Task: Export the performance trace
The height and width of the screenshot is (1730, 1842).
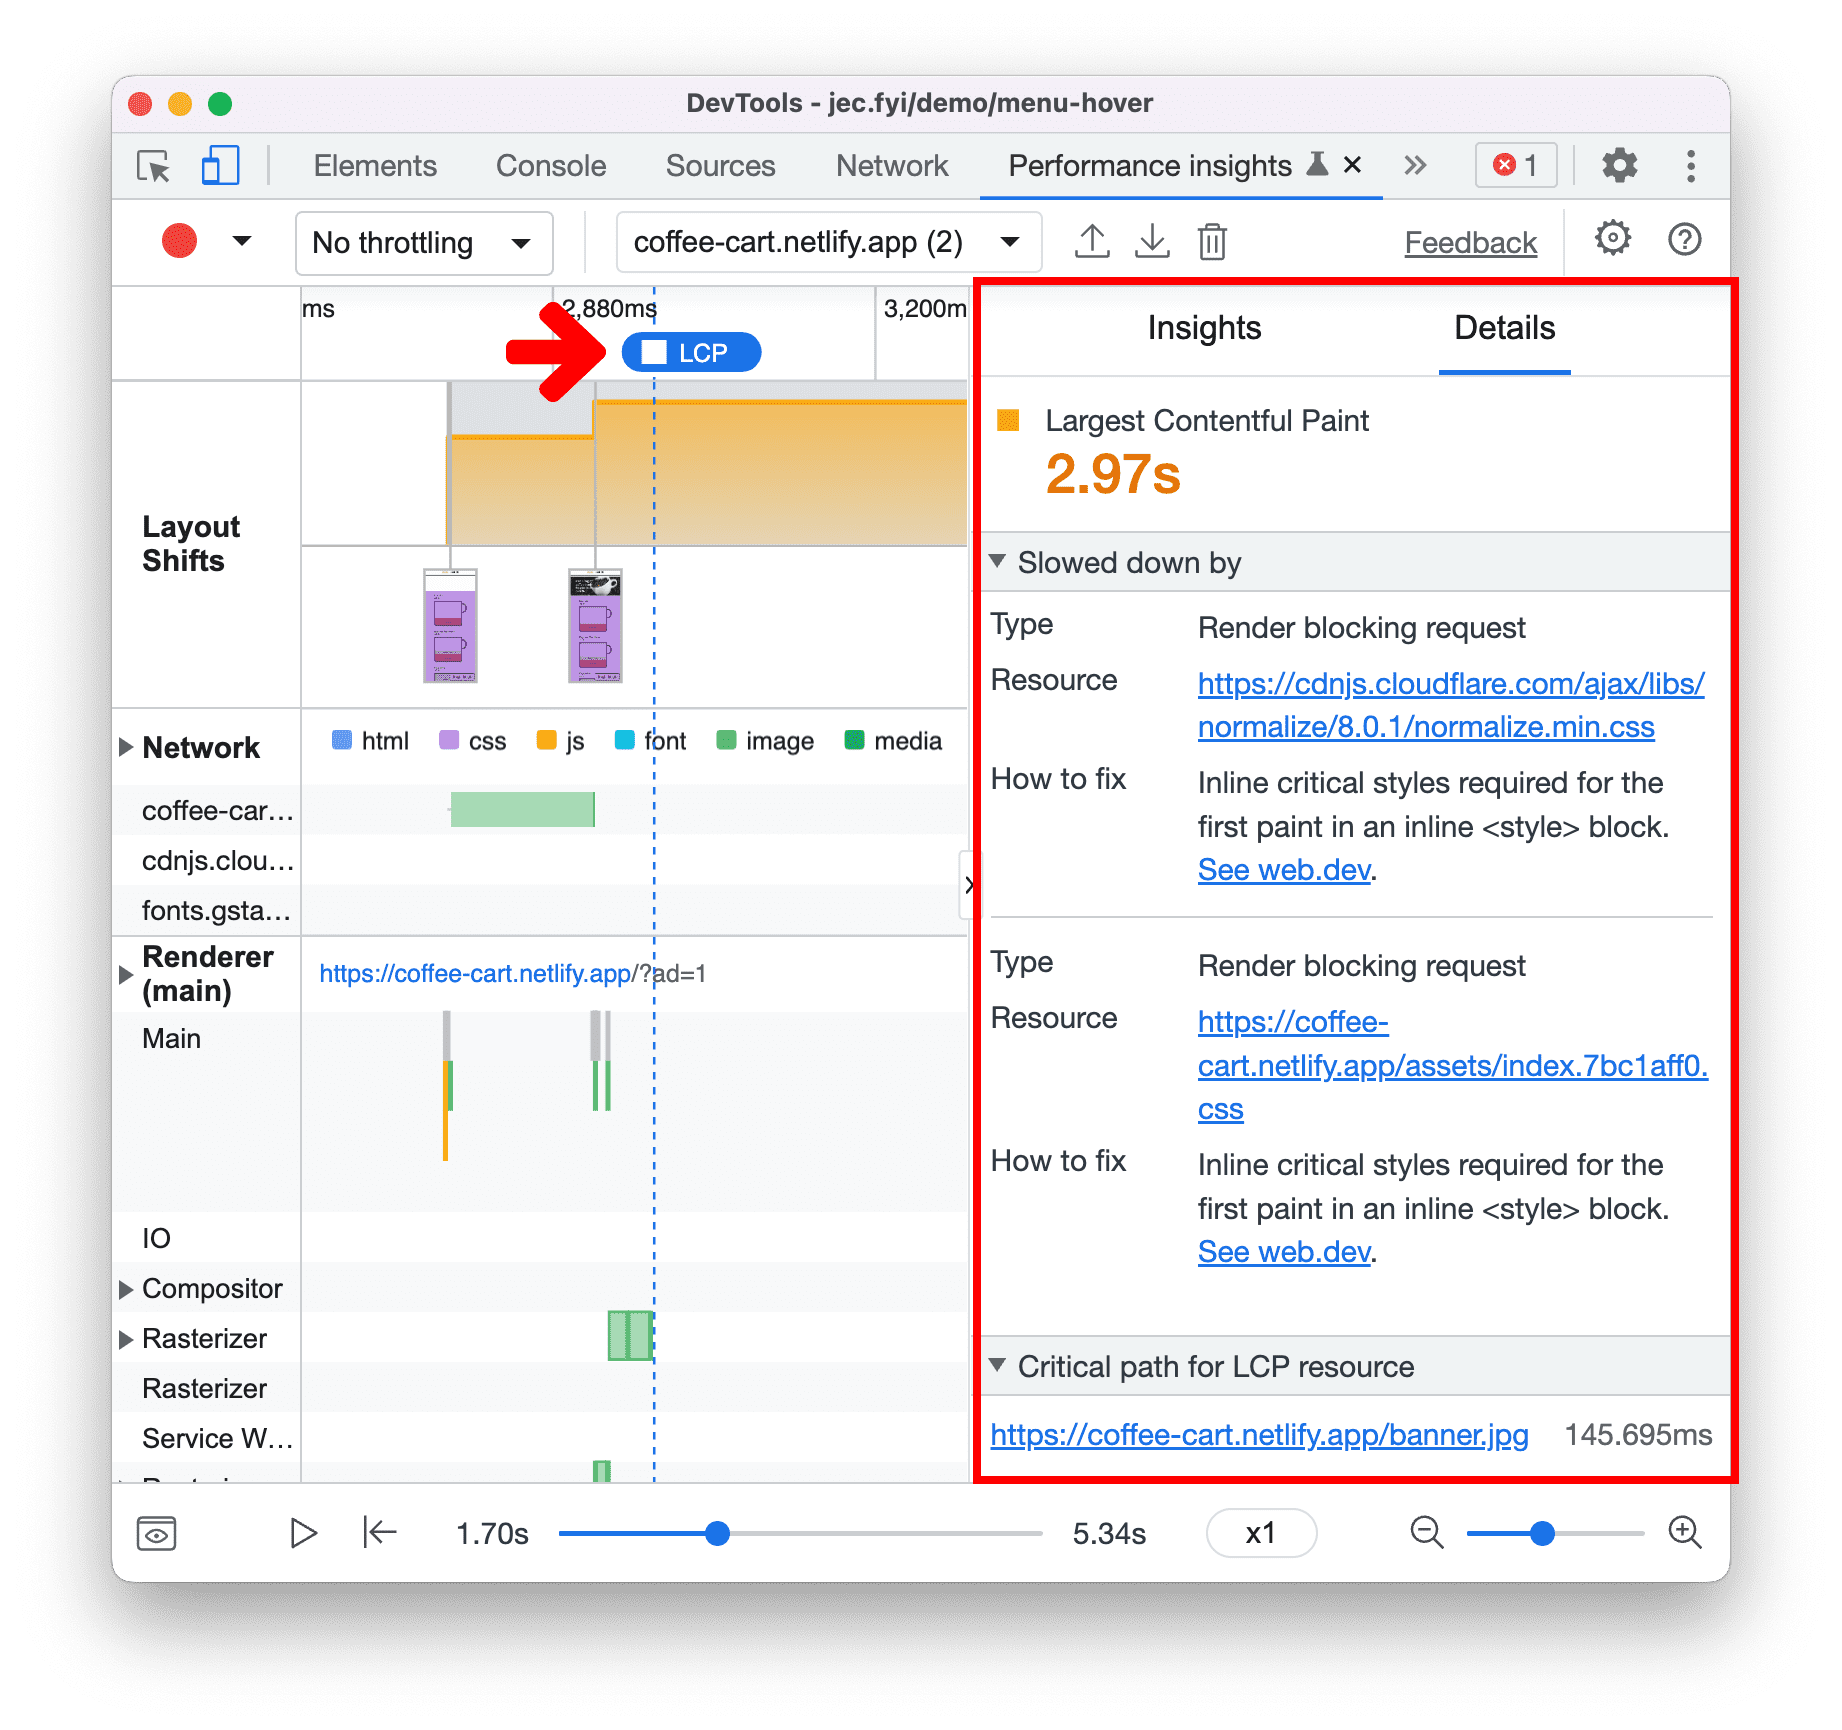Action: [1092, 240]
